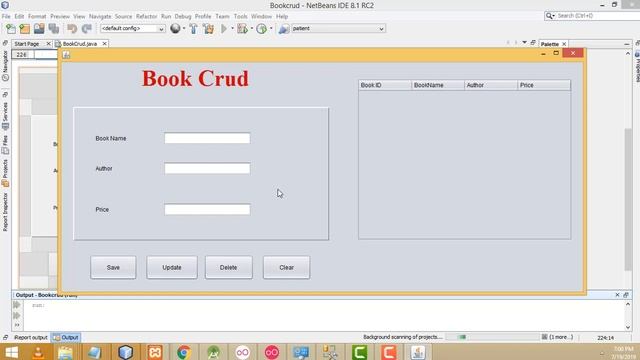
Task: Click the Windows Start button
Action: [x=11, y=352]
